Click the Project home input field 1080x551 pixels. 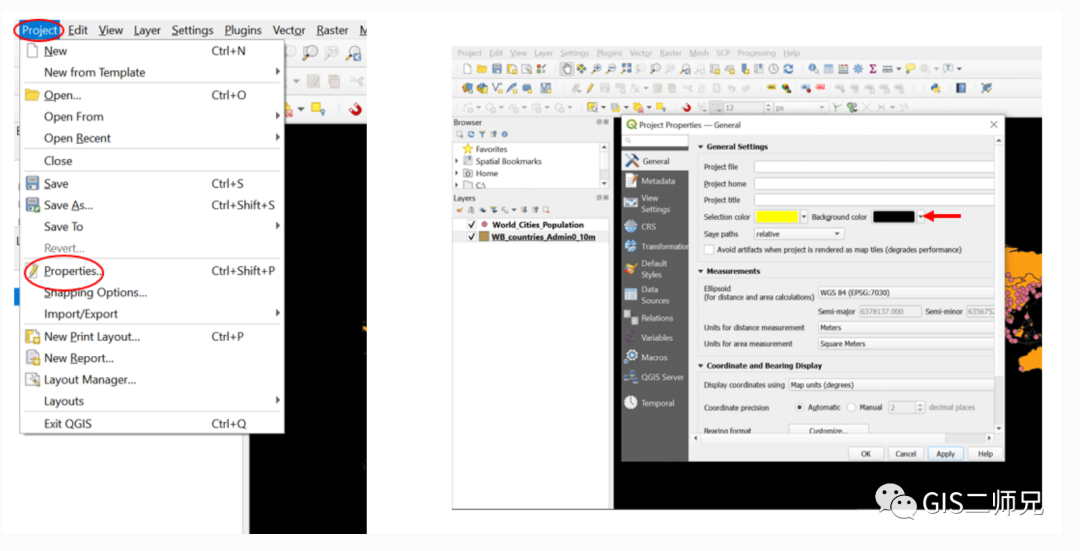(x=874, y=184)
